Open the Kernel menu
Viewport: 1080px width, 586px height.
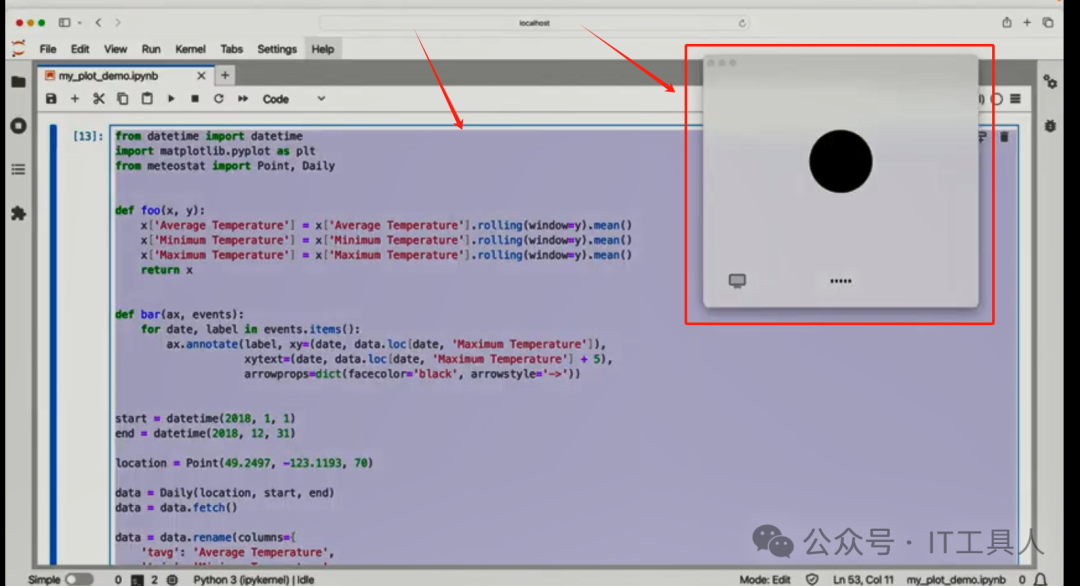(190, 49)
